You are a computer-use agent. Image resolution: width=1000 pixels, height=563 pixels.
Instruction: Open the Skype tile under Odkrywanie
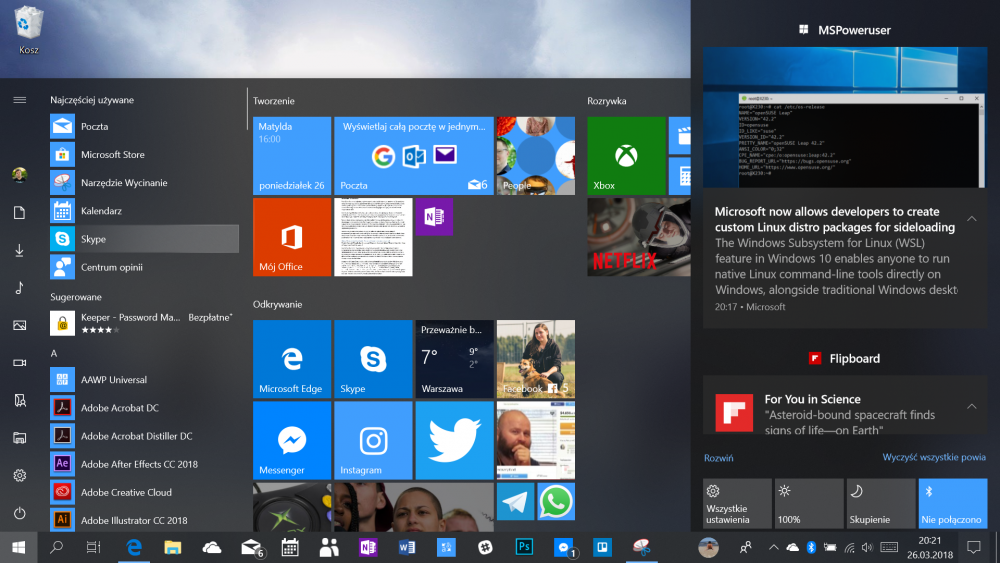373,359
